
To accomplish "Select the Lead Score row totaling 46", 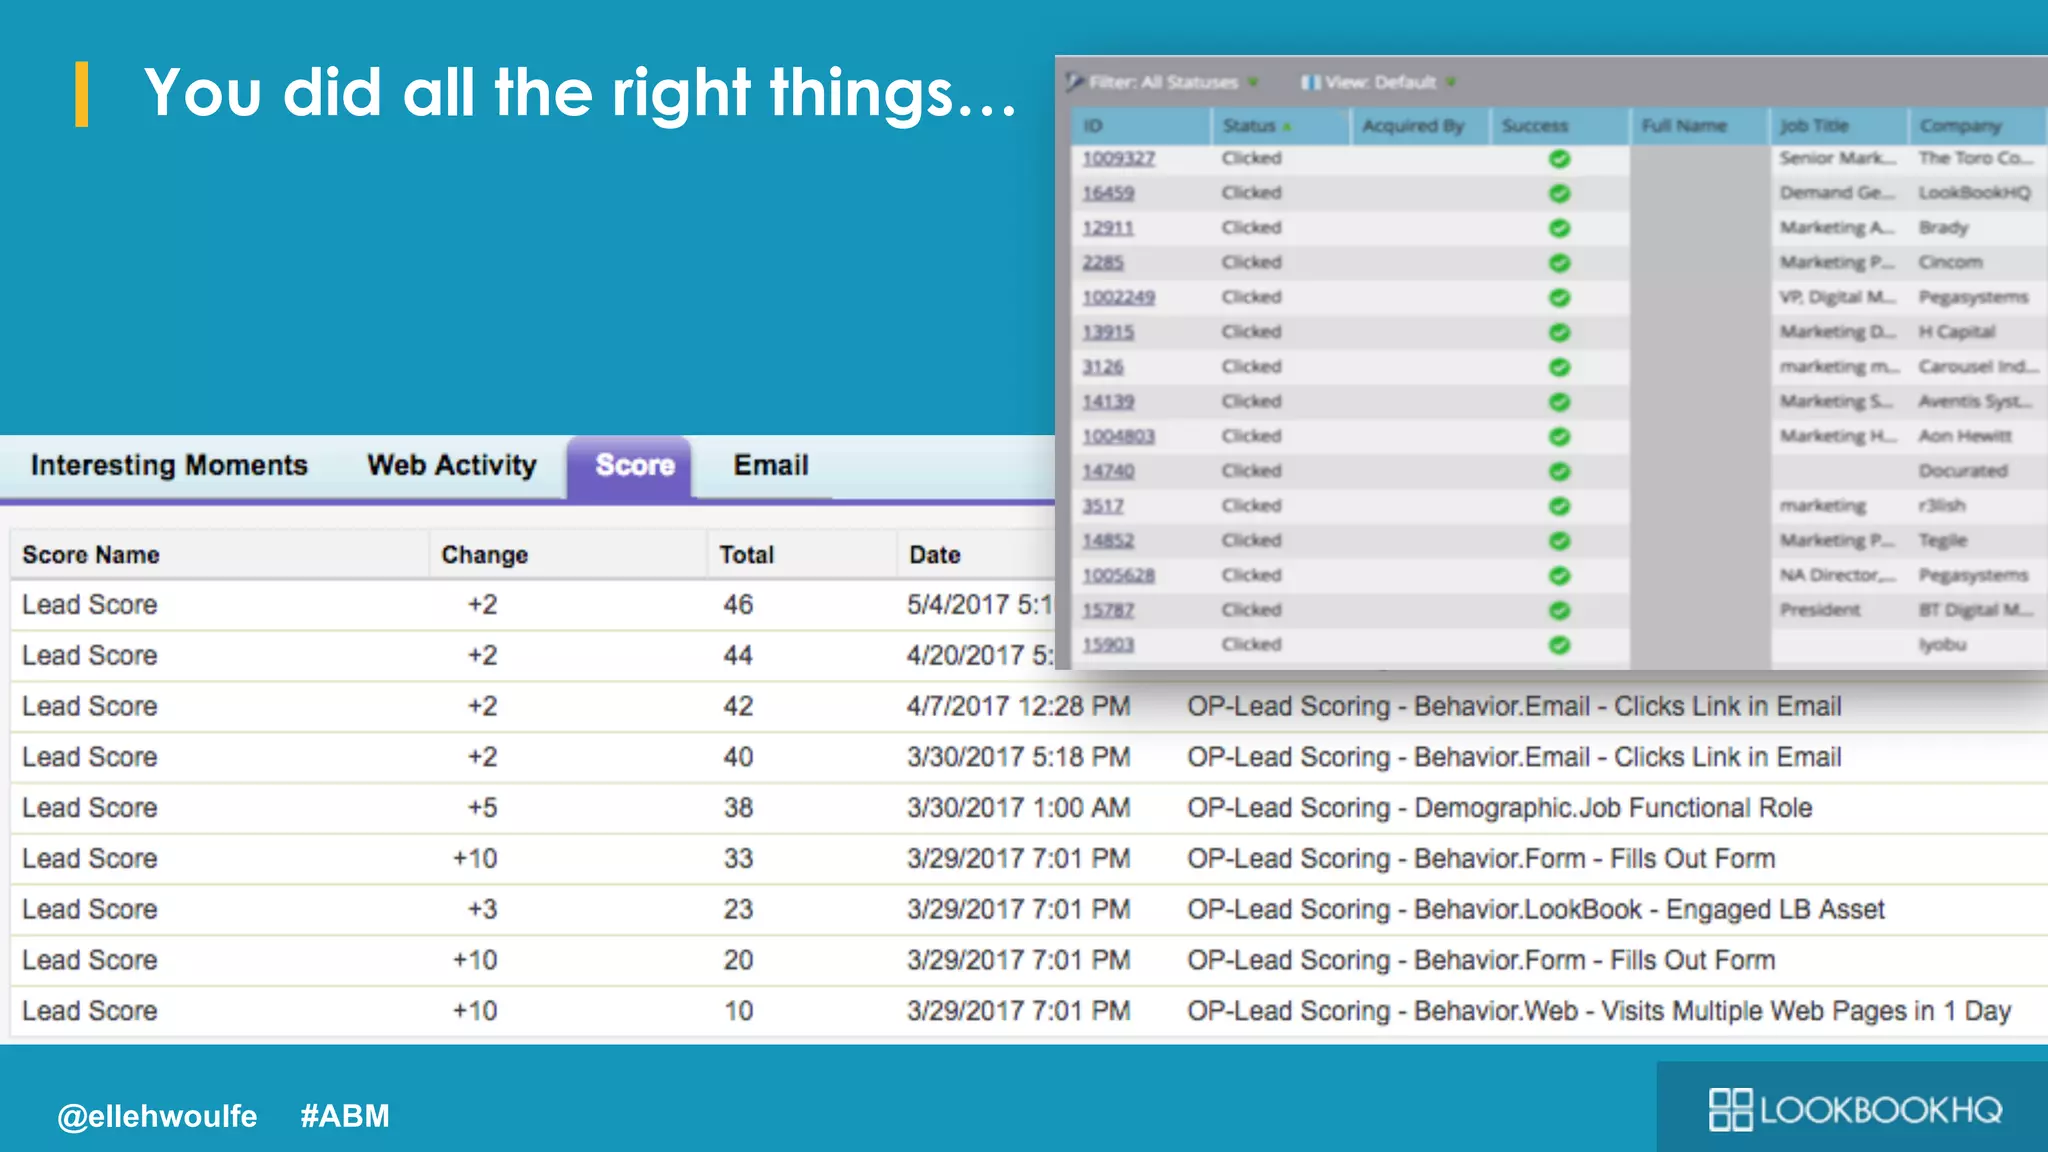I will (533, 605).
